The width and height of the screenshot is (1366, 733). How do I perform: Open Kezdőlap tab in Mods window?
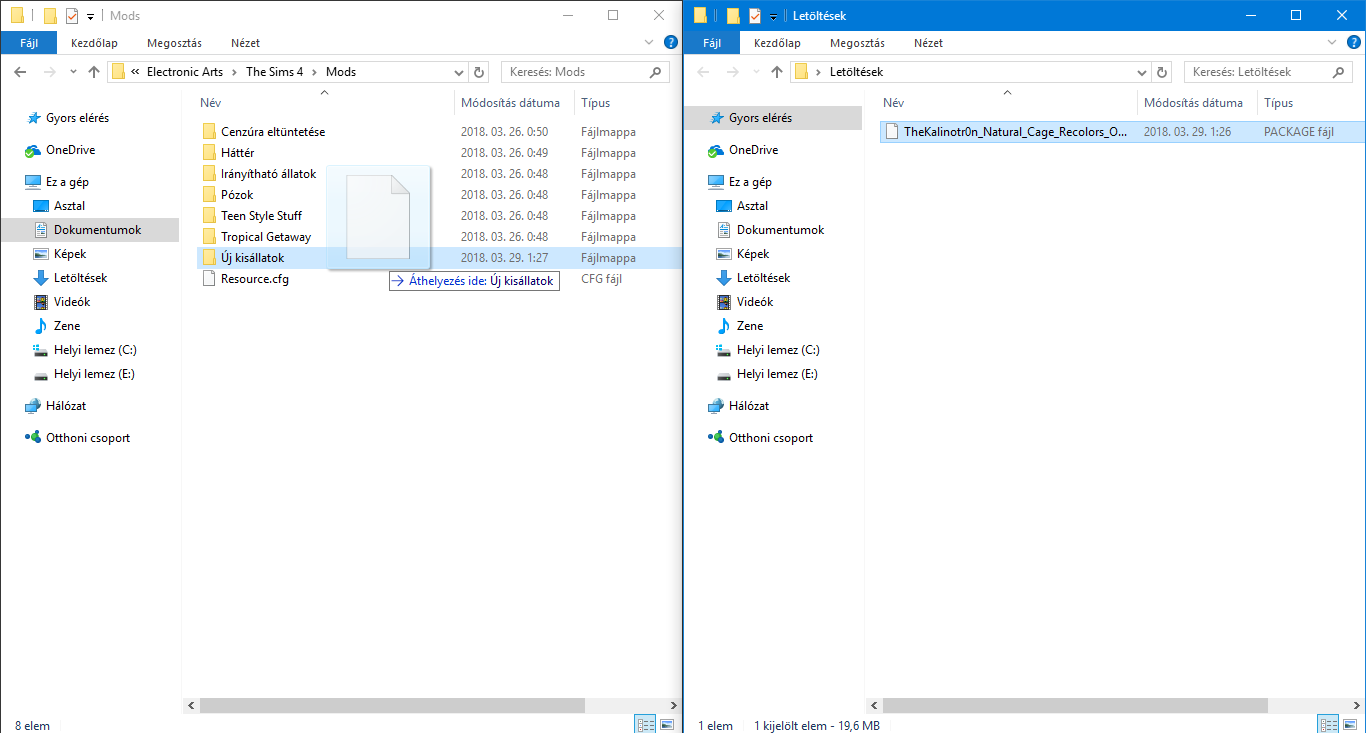(x=94, y=43)
